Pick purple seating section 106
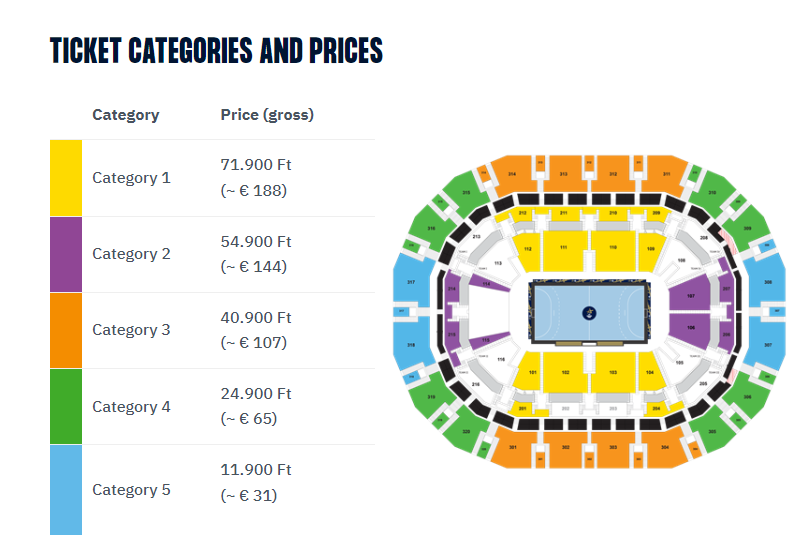The image size is (812, 549). point(690,328)
